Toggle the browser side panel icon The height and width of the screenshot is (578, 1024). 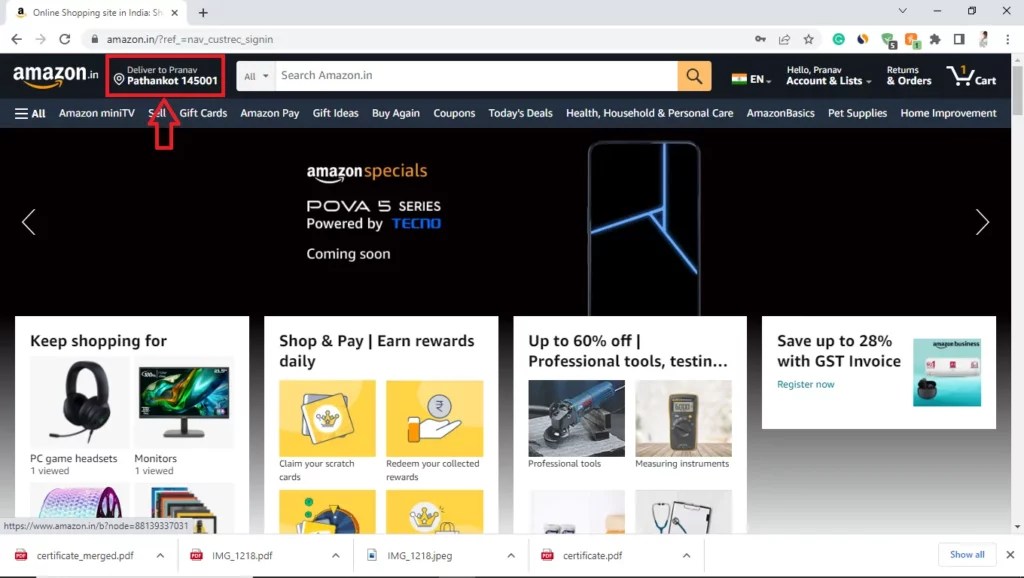click(959, 39)
